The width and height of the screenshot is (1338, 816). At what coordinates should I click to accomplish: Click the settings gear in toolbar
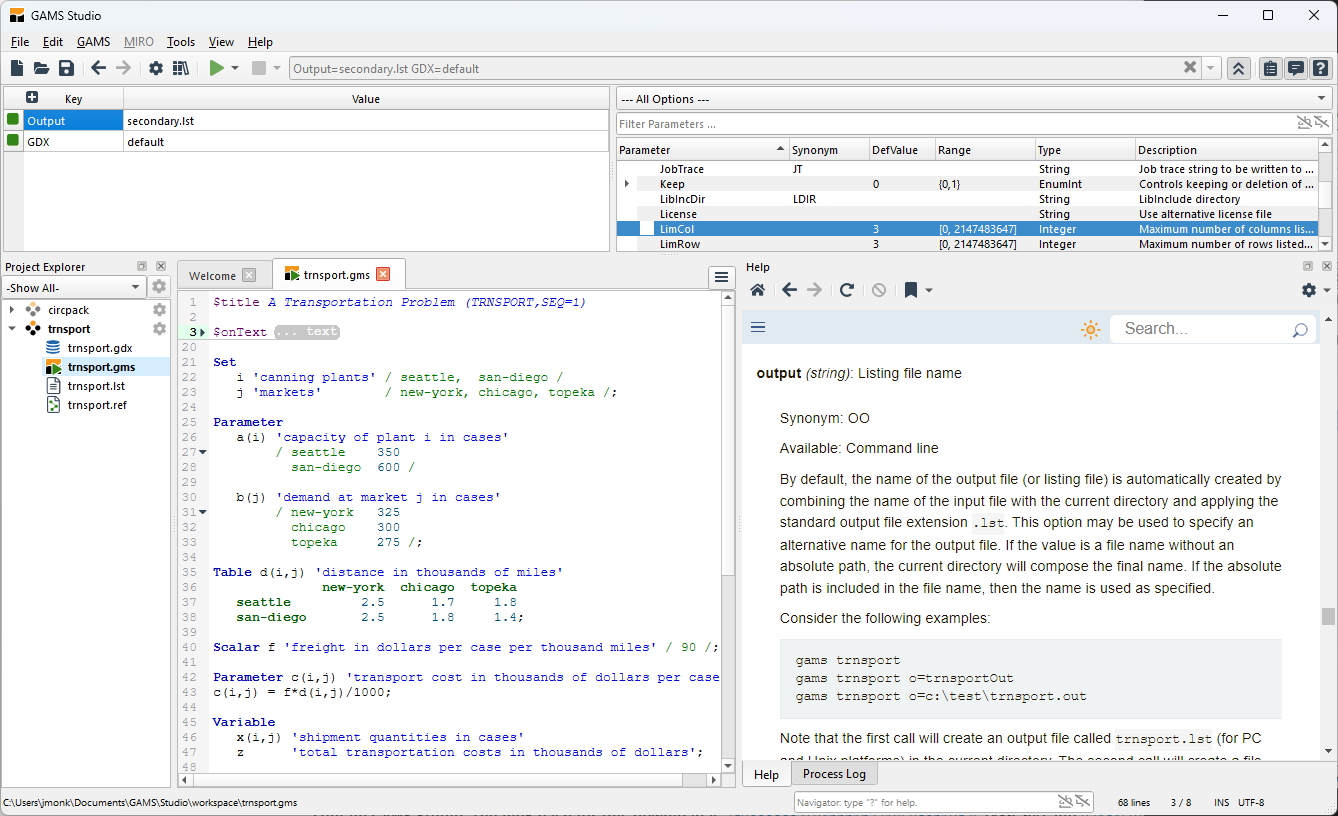click(x=156, y=68)
